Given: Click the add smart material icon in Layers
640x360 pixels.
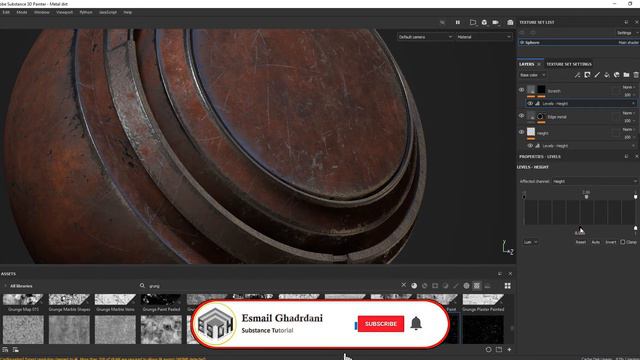Looking at the screenshot, I should [x=616, y=75].
